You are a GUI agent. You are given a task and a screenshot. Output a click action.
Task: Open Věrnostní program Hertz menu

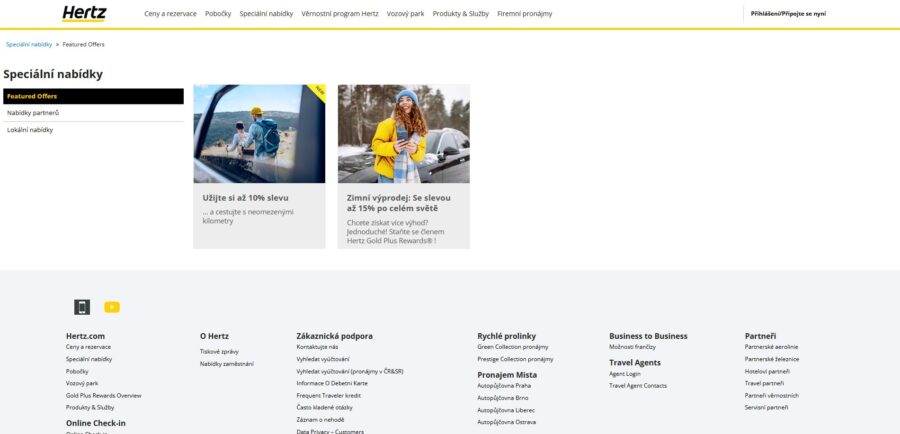click(340, 14)
